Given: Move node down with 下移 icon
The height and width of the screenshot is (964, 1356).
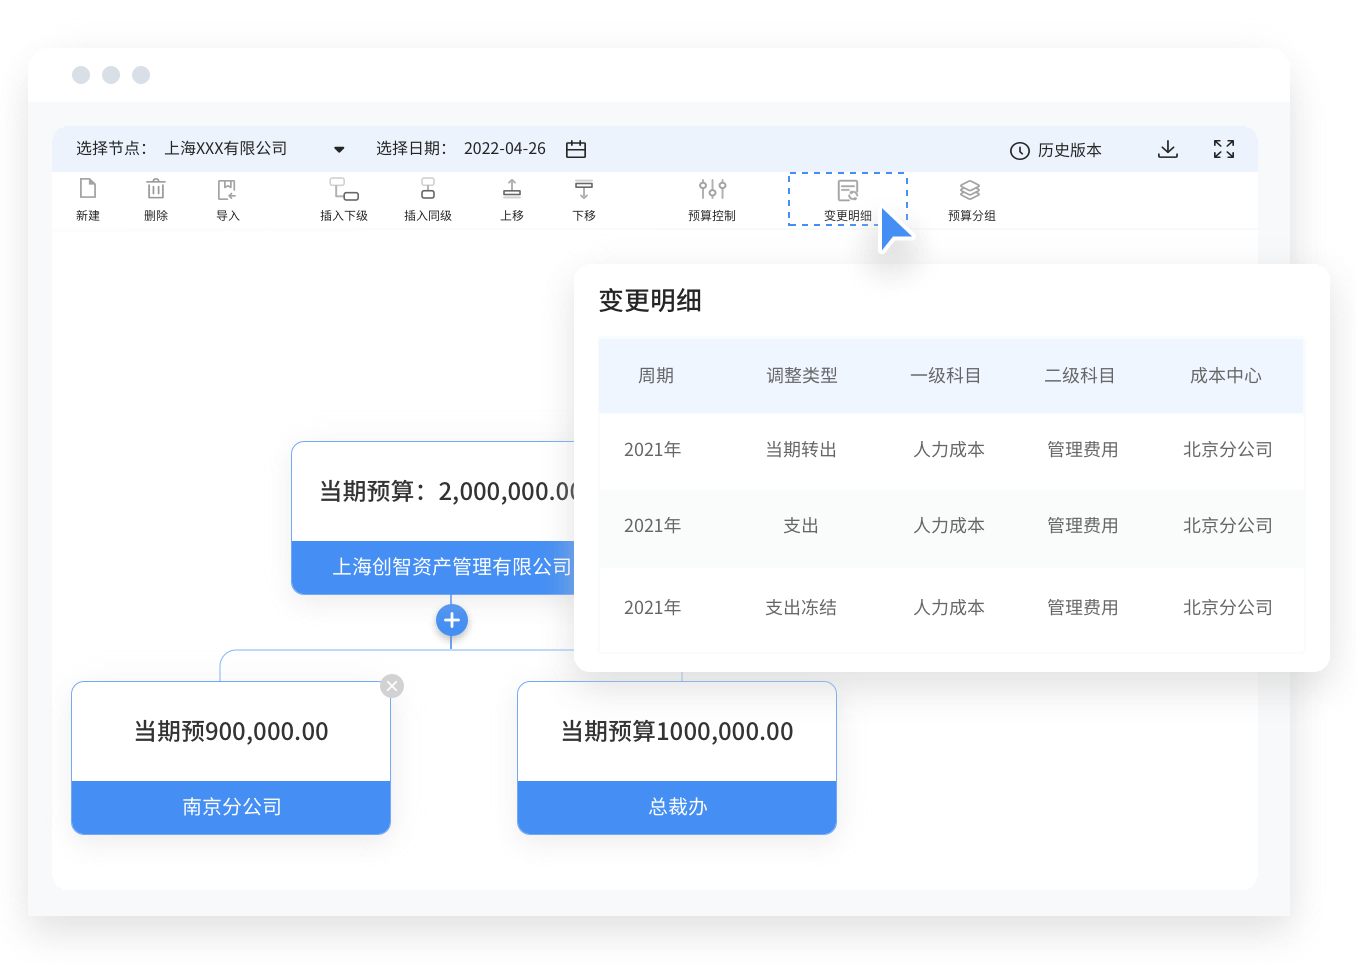Looking at the screenshot, I should click(584, 190).
